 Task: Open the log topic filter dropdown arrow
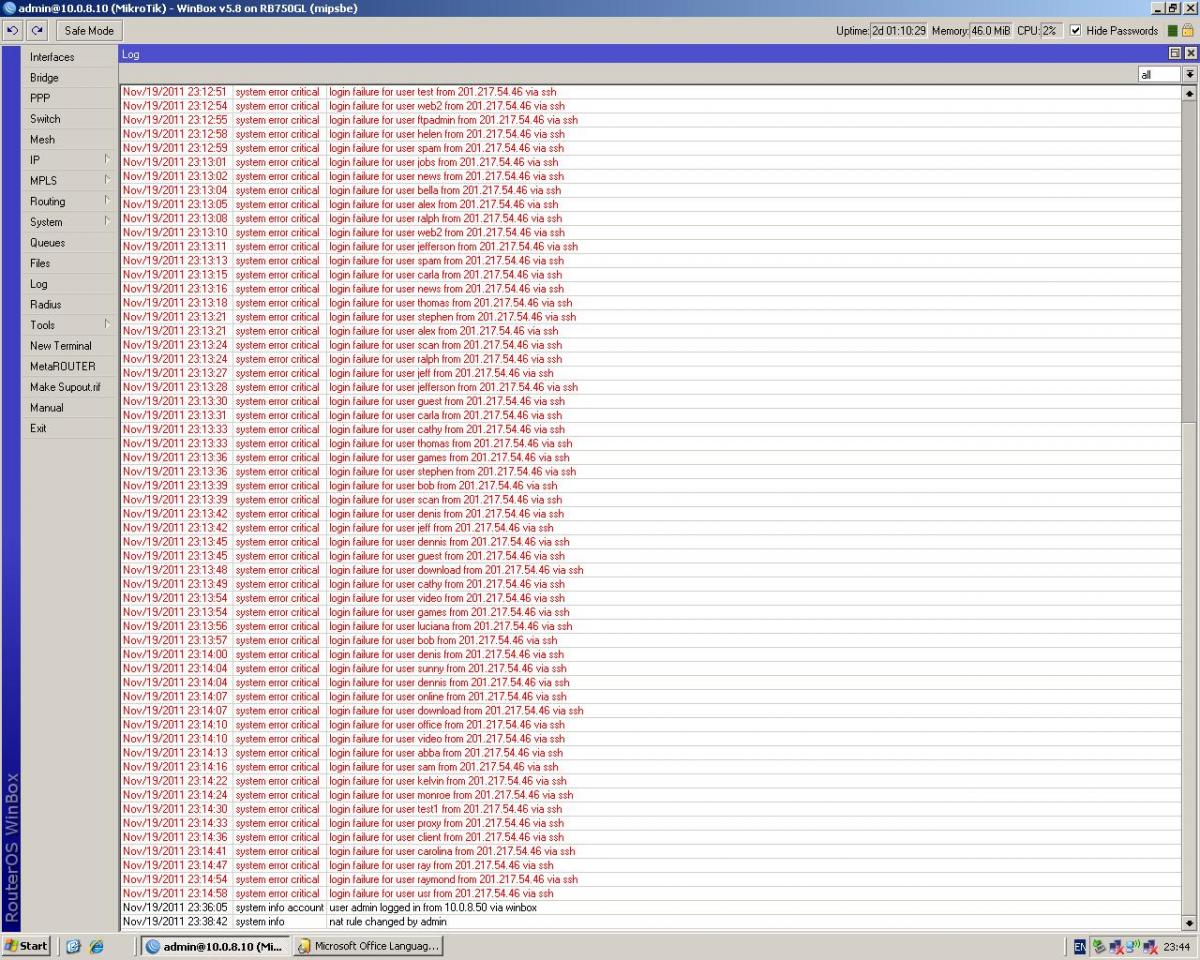point(1190,74)
